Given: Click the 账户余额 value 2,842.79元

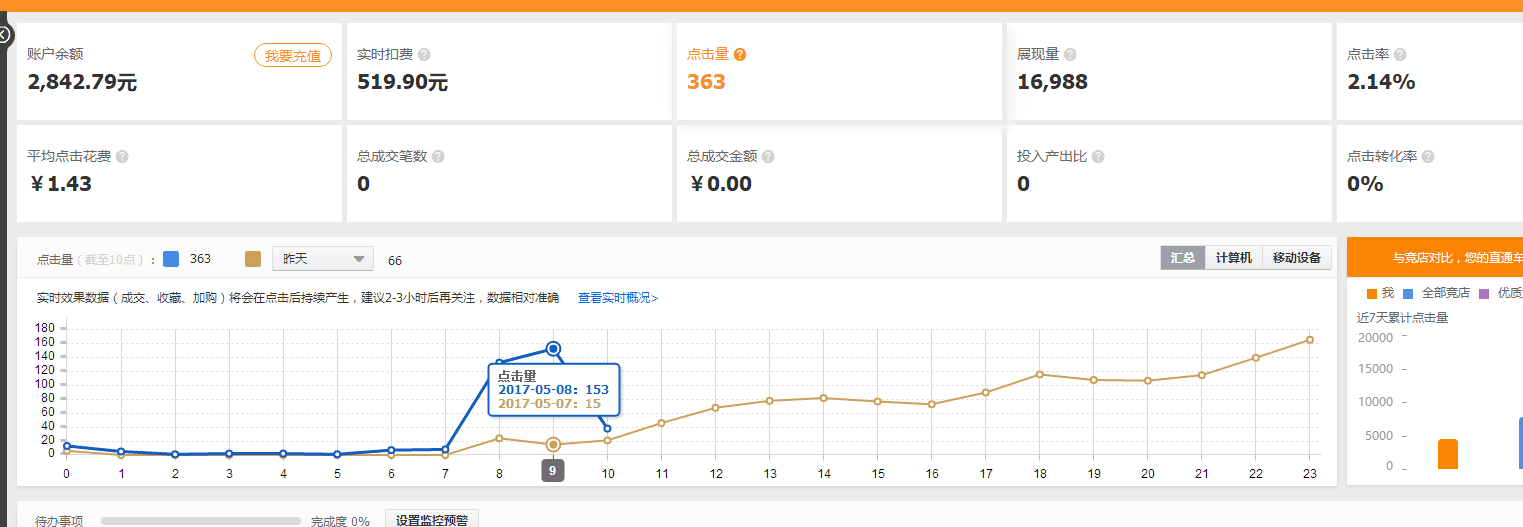Looking at the screenshot, I should click(x=82, y=82).
